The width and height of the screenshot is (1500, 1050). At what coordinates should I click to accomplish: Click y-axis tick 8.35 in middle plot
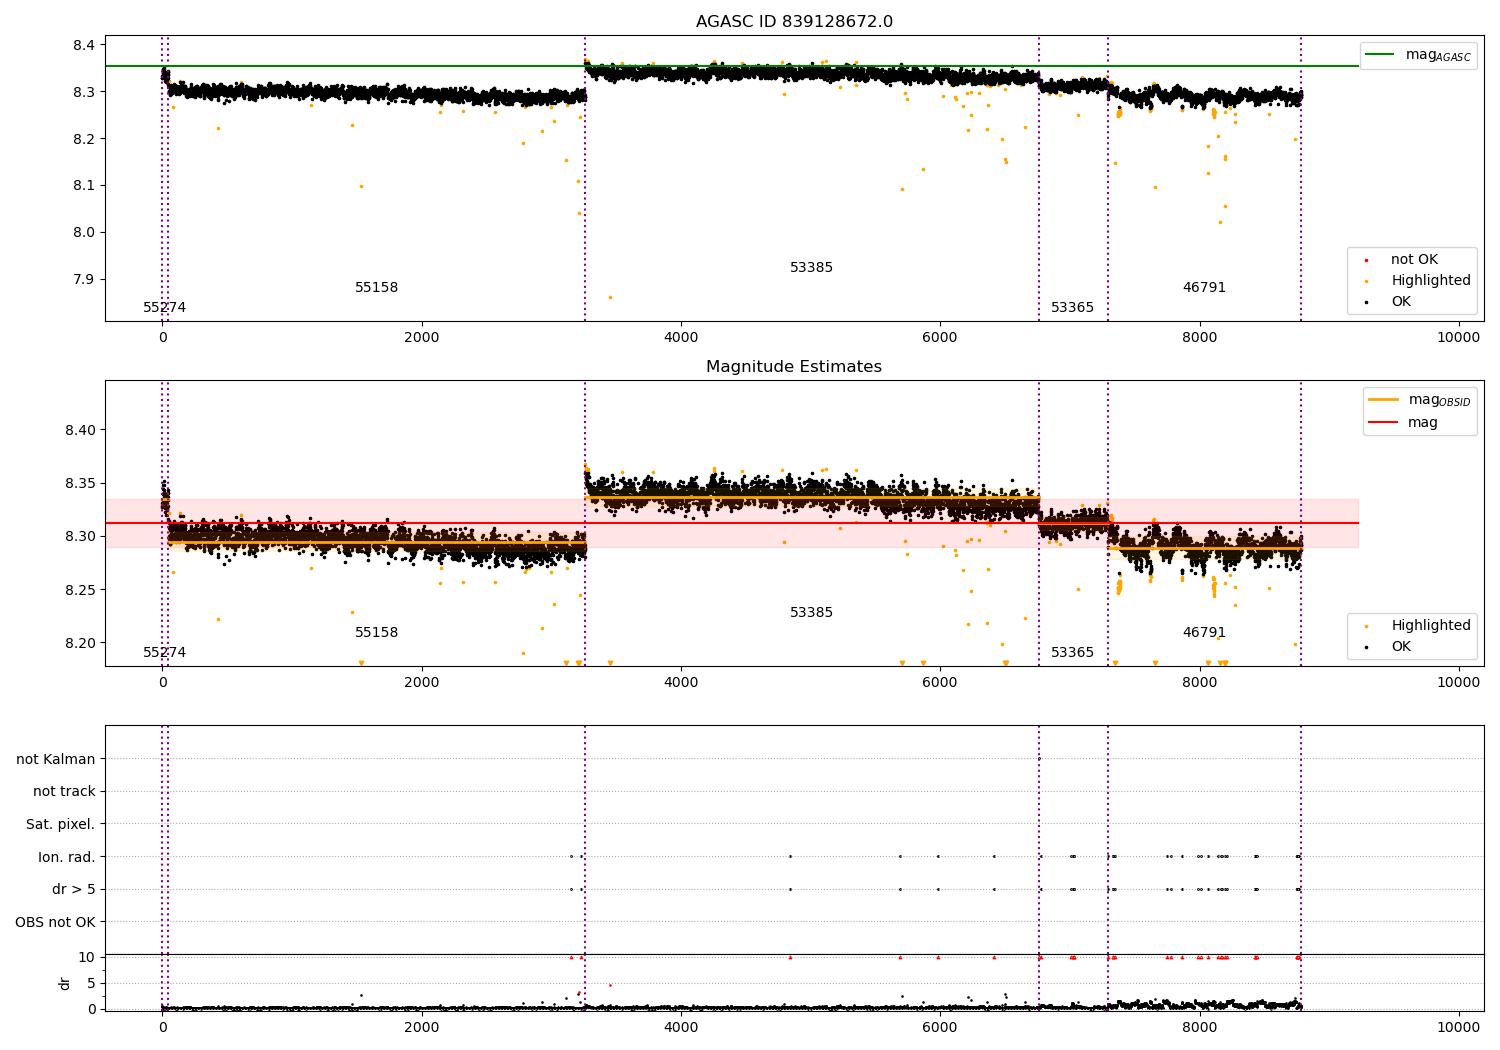[x=81, y=484]
